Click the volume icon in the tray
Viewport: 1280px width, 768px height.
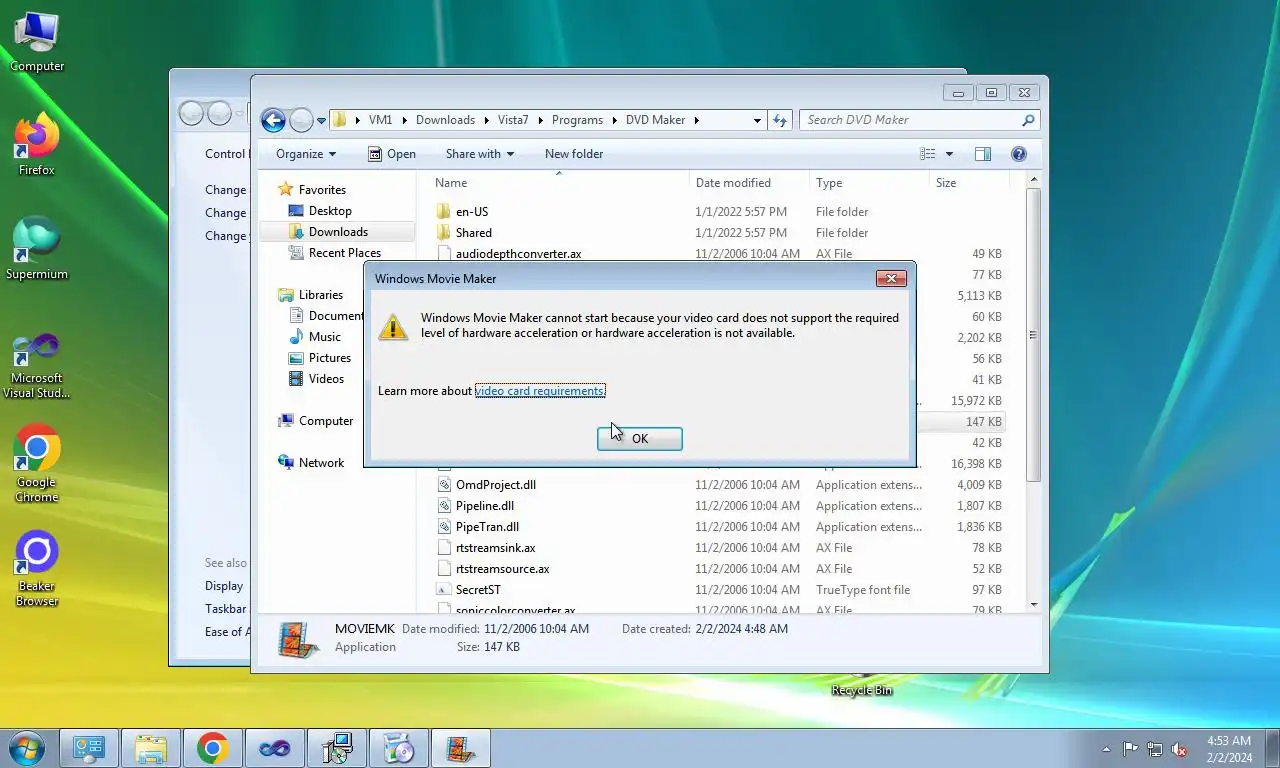click(1180, 749)
